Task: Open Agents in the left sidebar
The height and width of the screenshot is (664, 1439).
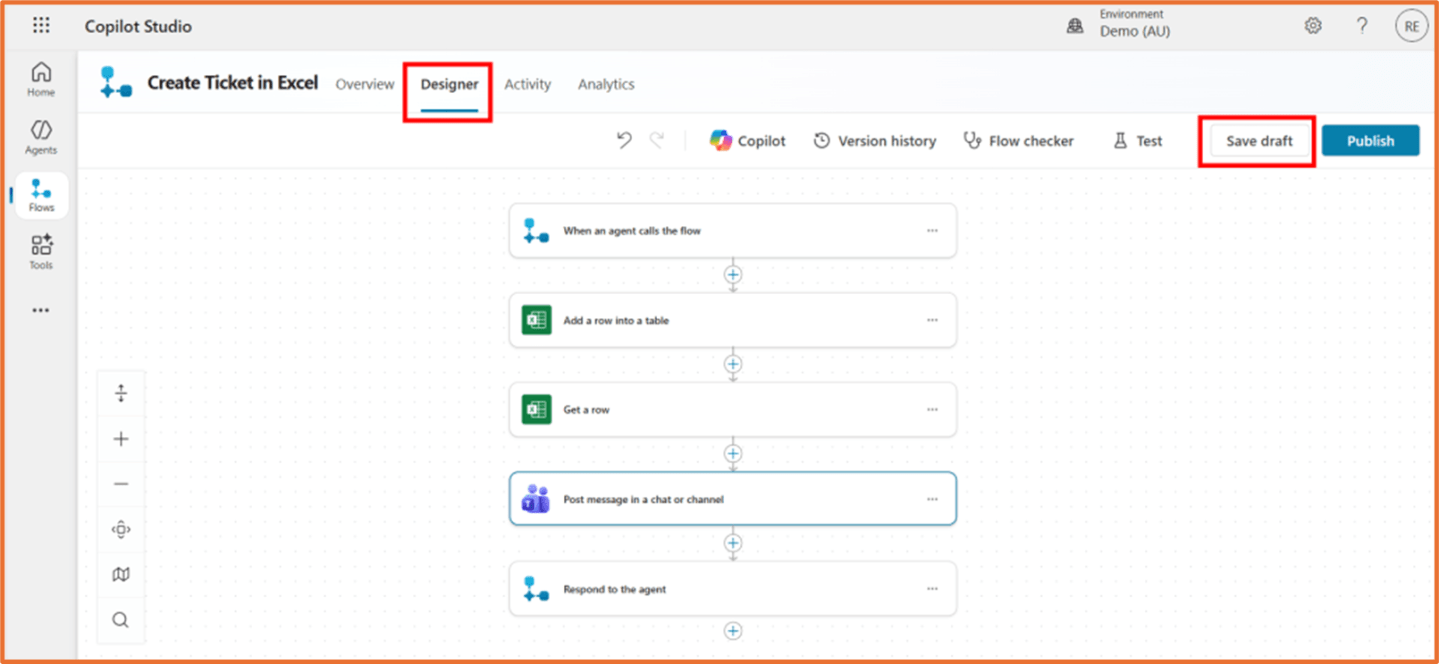Action: 41,137
